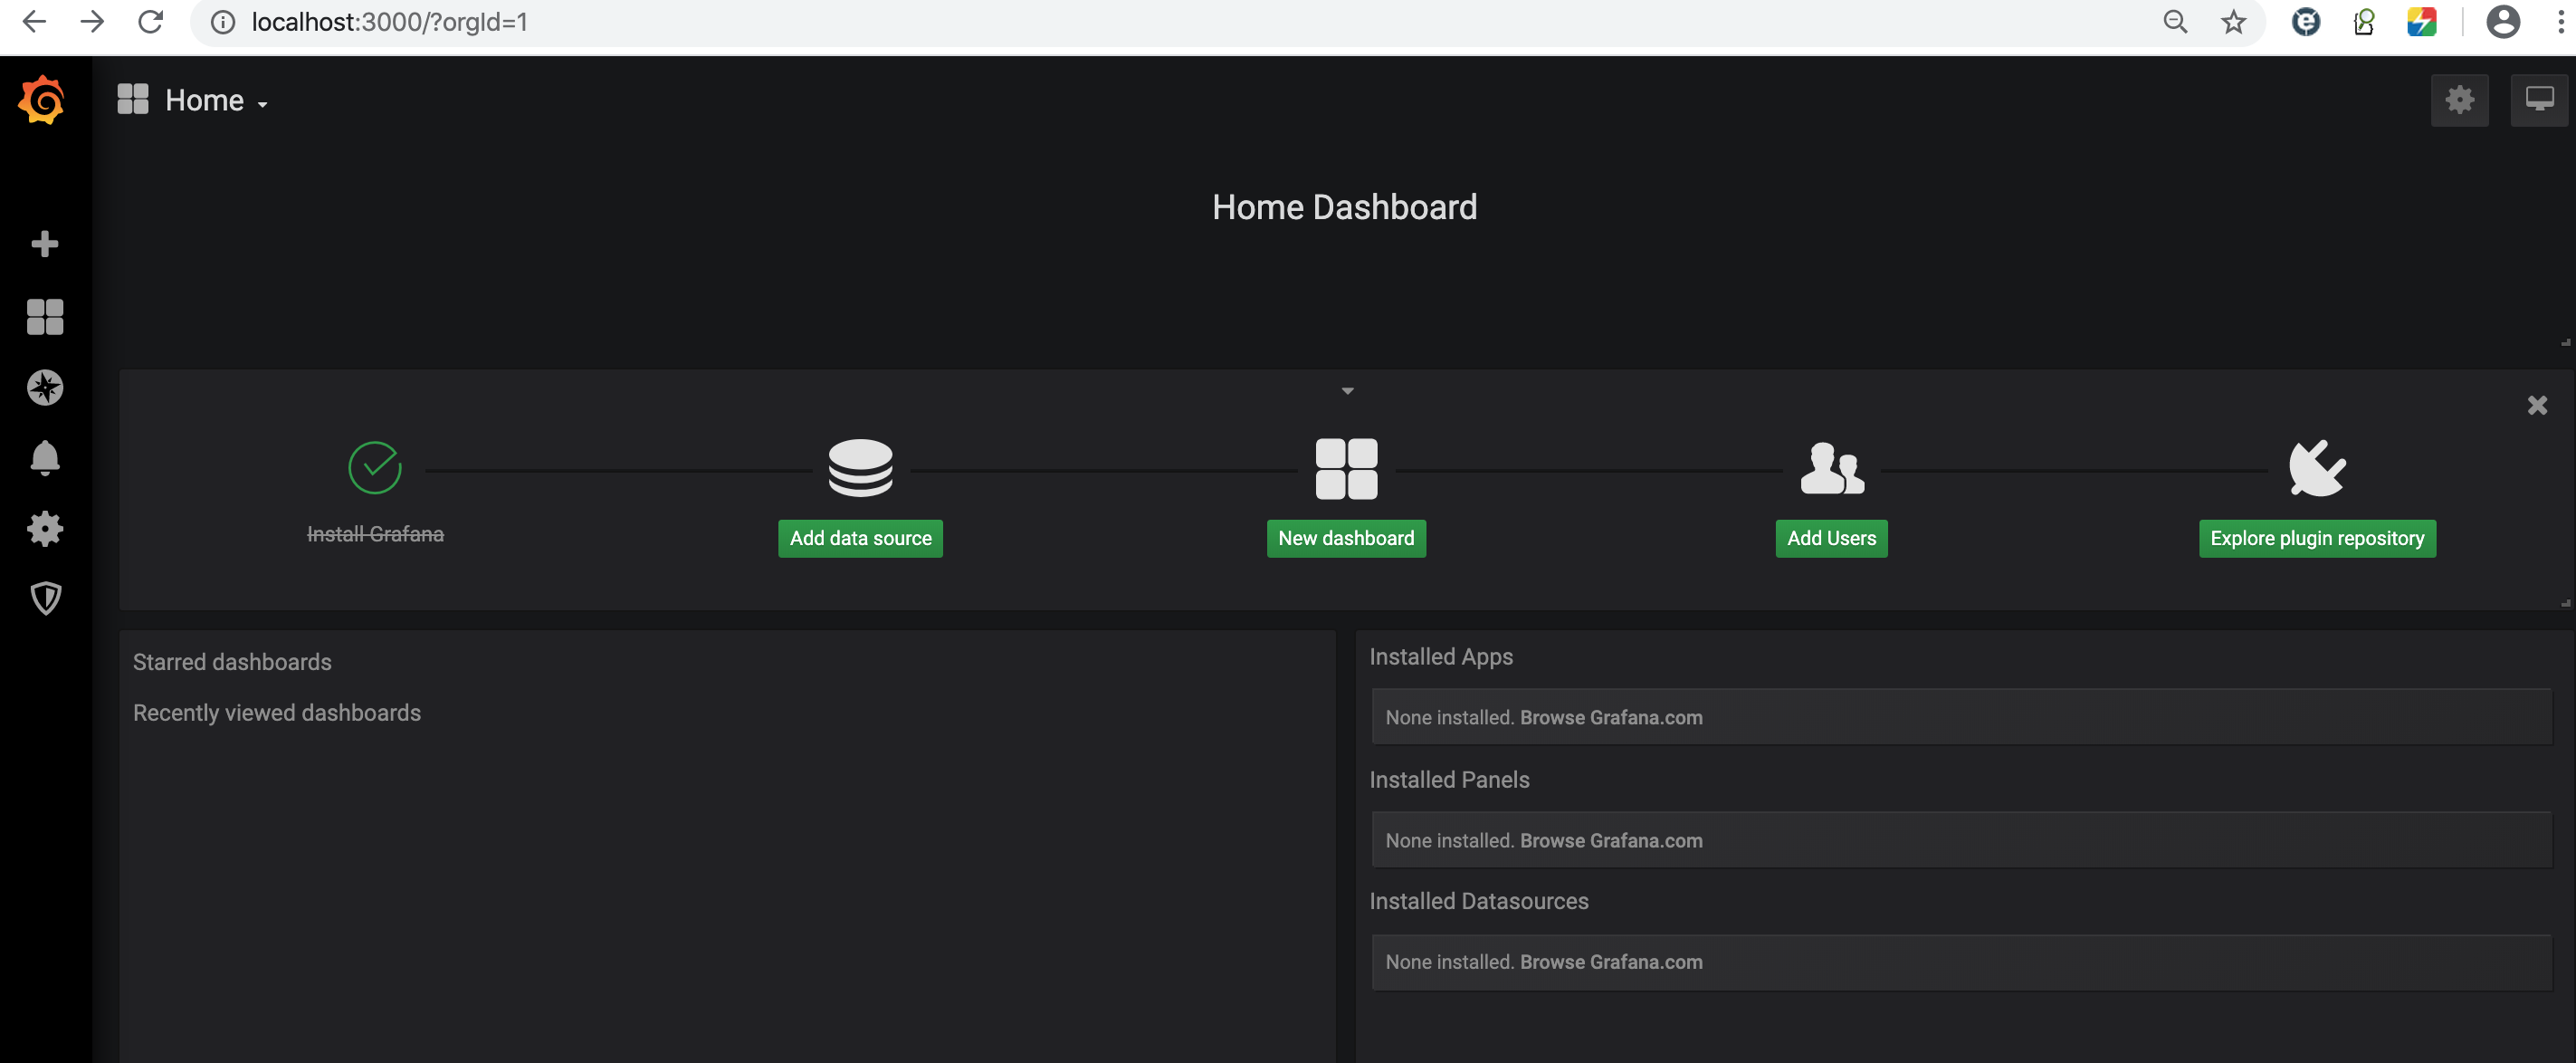Open Alerting bell icon in the sidebar
2576x1063 pixels.
(x=45, y=458)
